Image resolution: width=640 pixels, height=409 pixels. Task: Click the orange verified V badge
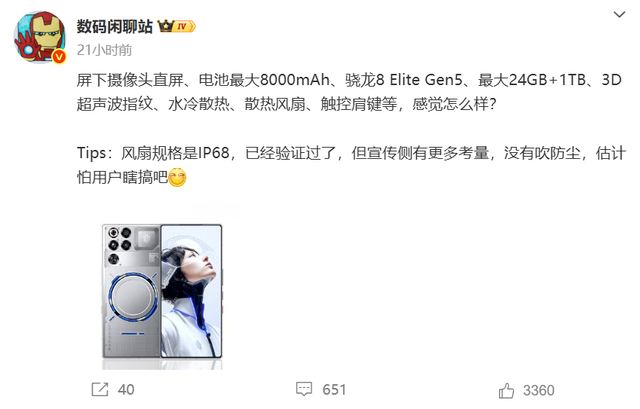point(59,57)
